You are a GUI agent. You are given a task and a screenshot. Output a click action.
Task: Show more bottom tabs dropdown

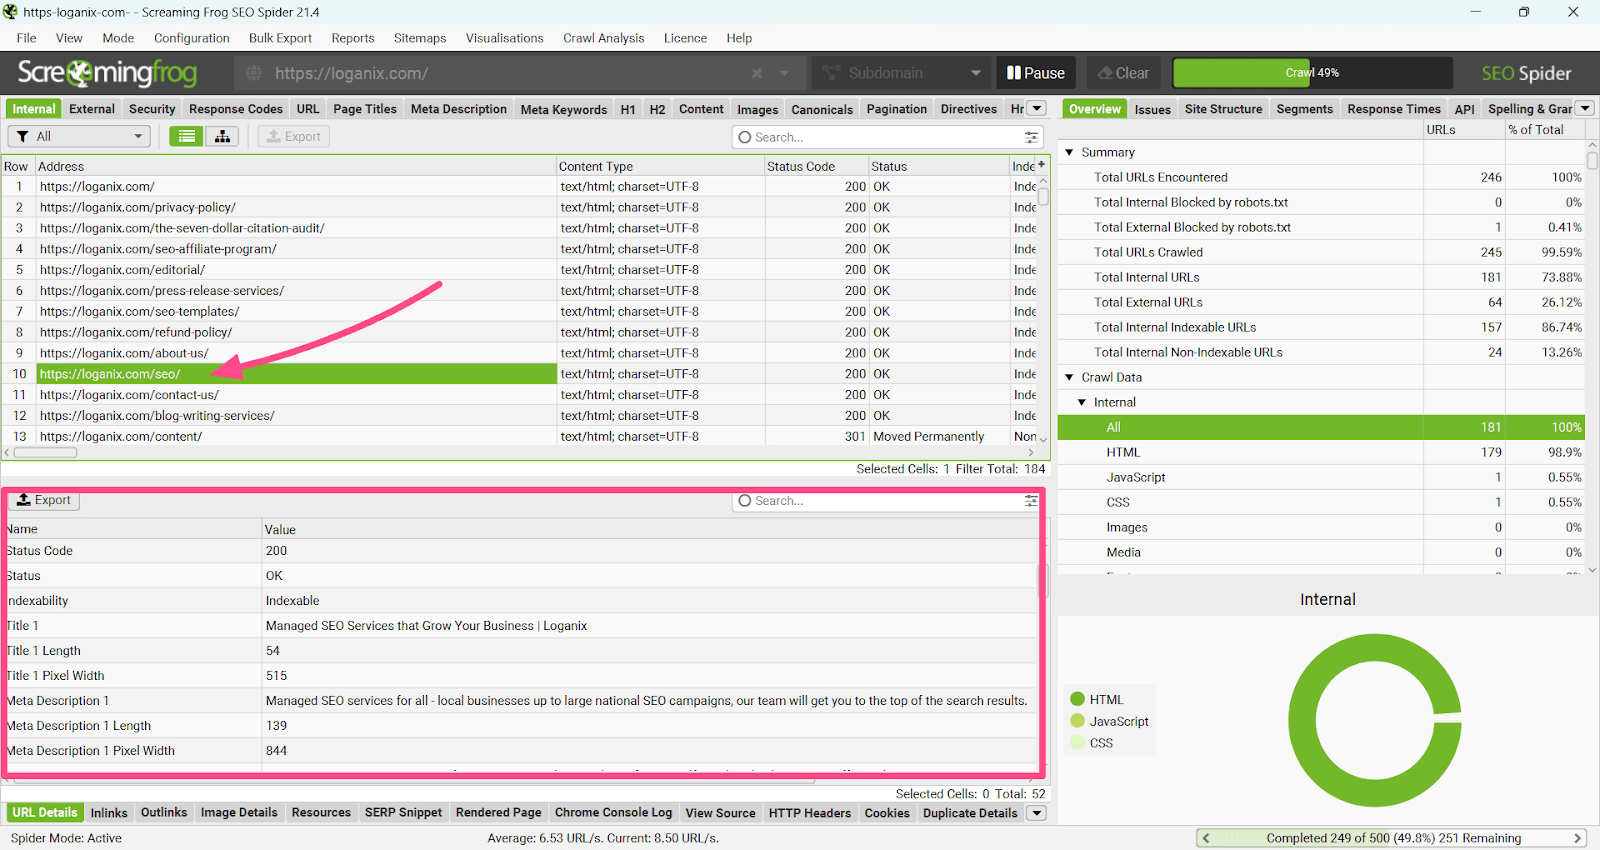pos(1037,813)
